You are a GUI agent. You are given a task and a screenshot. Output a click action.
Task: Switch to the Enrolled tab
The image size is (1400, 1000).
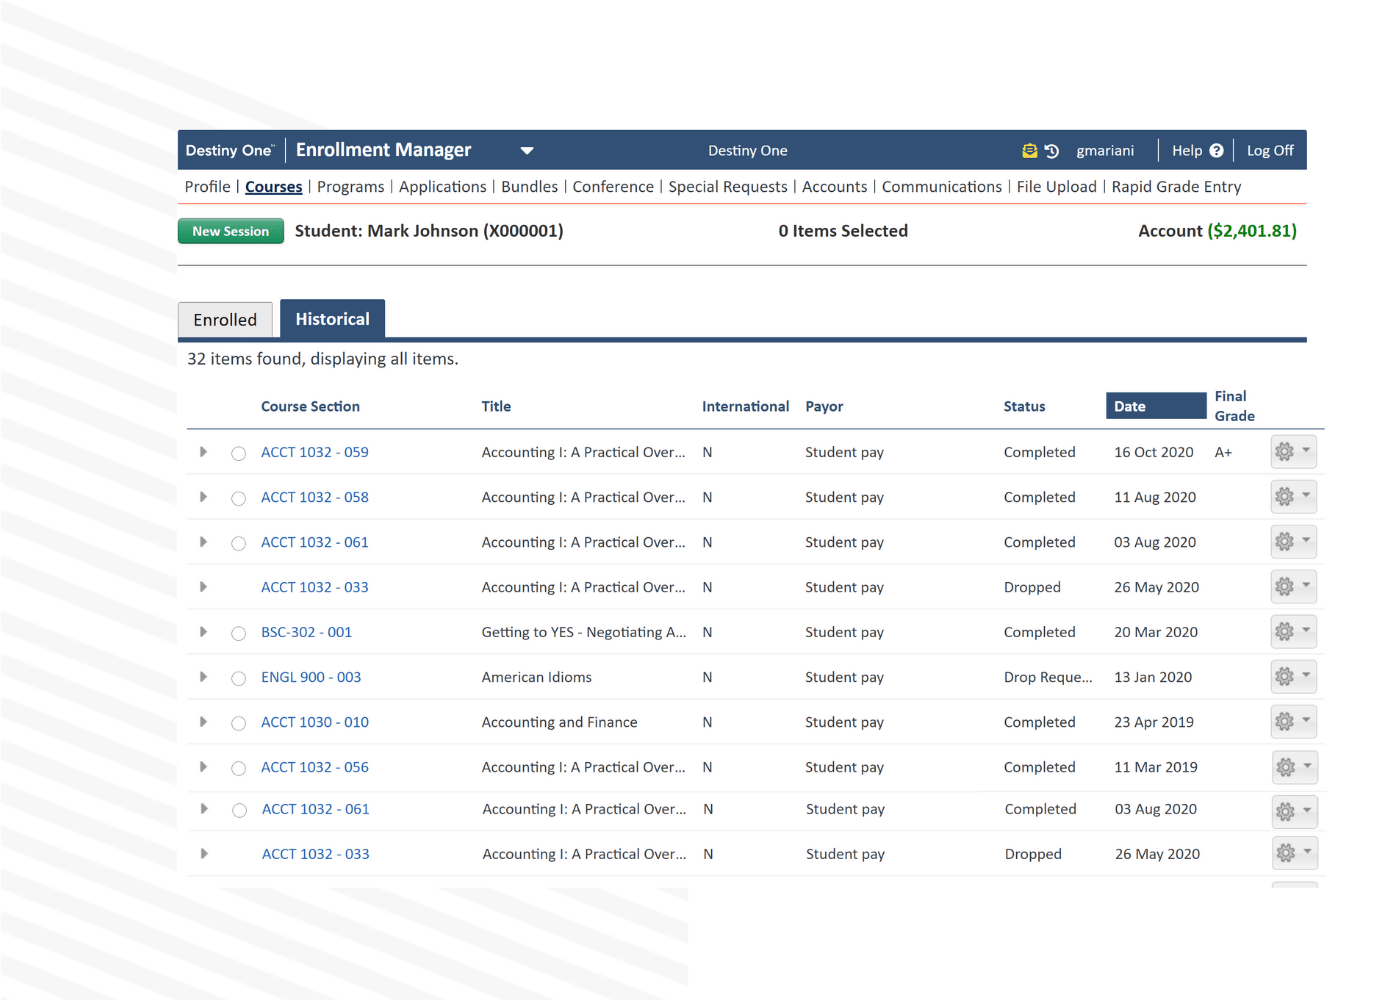point(225,319)
